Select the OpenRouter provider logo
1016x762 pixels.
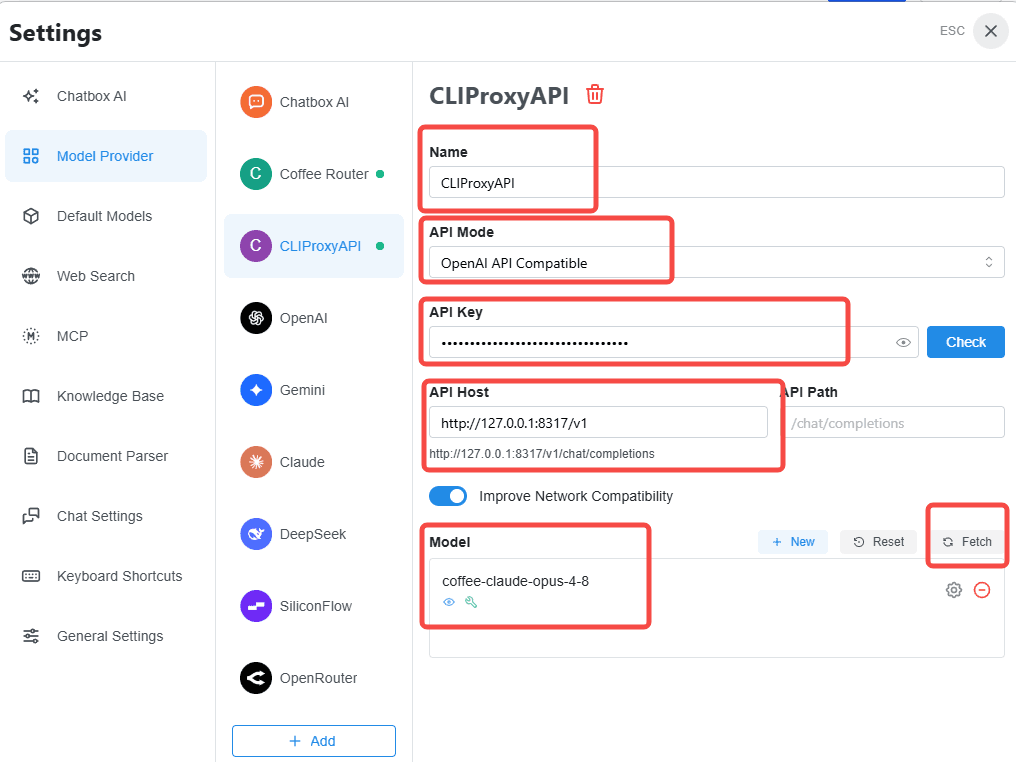click(256, 678)
